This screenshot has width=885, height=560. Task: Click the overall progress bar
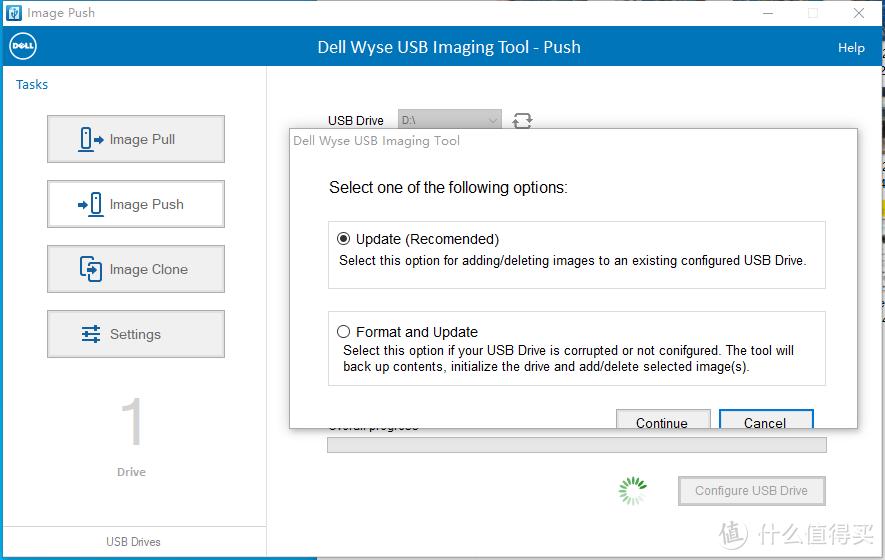pos(576,445)
